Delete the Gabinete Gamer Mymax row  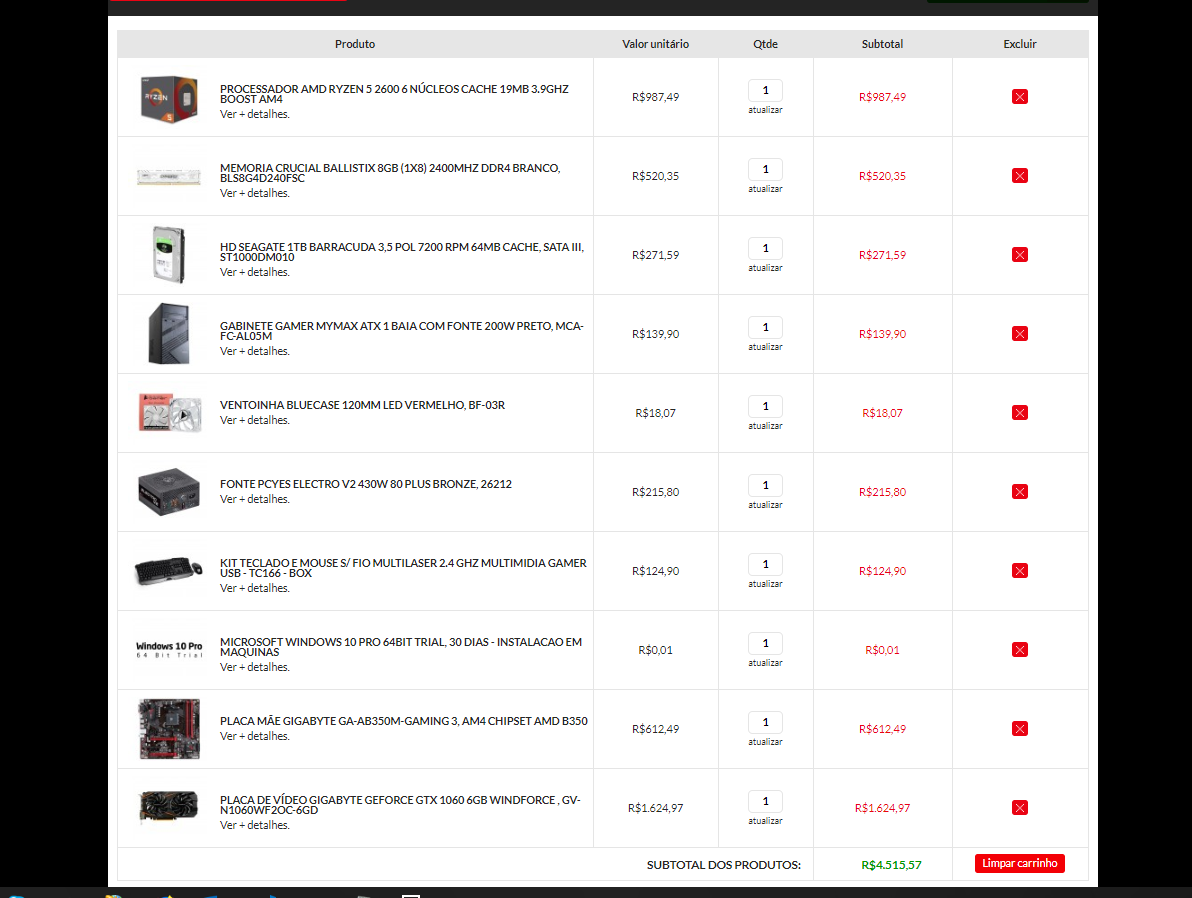[x=1019, y=334]
